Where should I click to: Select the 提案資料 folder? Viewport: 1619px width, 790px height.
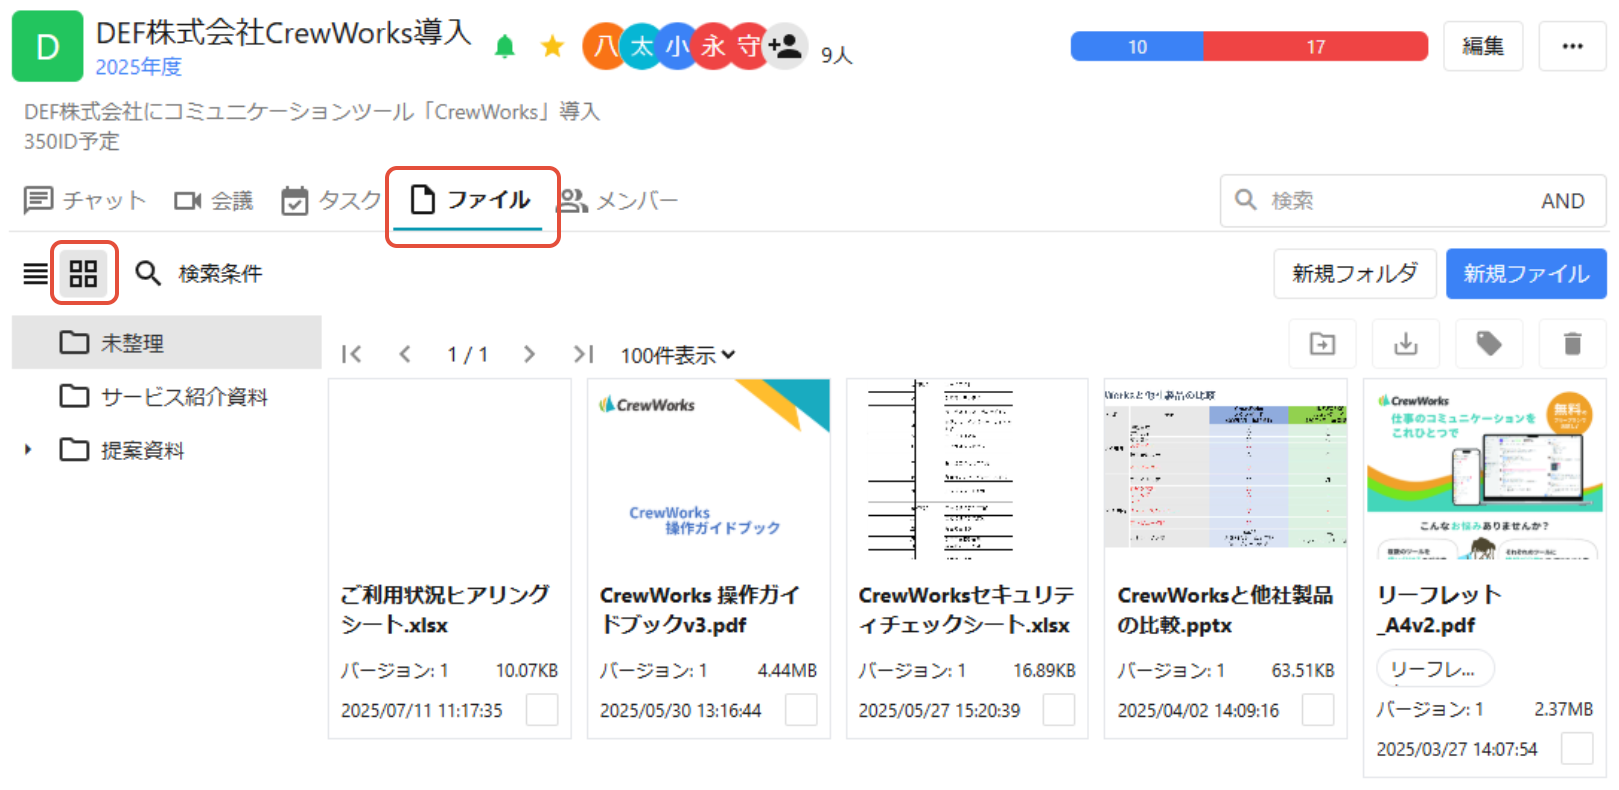pyautogui.click(x=166, y=450)
